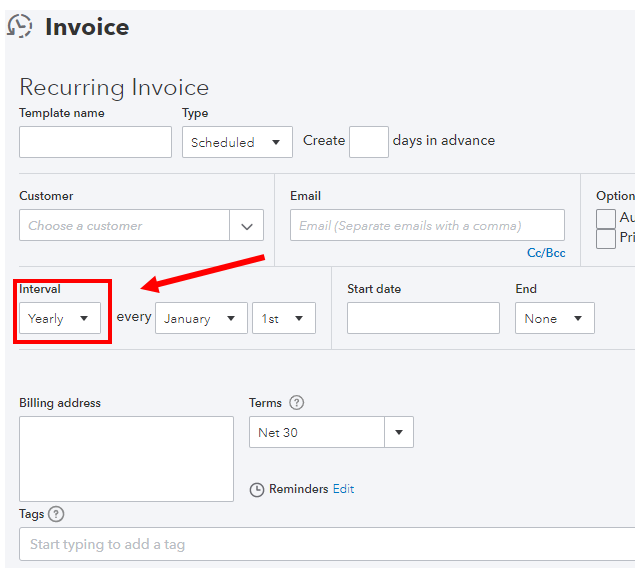Click the Net 30 terms text field
The width and height of the screenshot is (635, 568).
(x=317, y=432)
